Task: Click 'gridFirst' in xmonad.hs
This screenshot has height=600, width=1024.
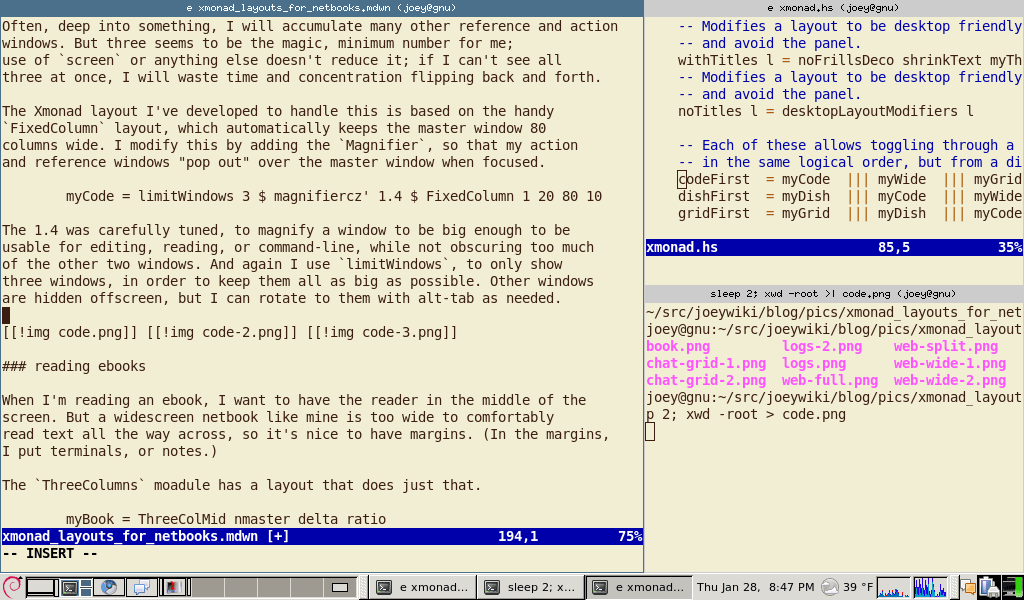Action: pyautogui.click(x=714, y=213)
